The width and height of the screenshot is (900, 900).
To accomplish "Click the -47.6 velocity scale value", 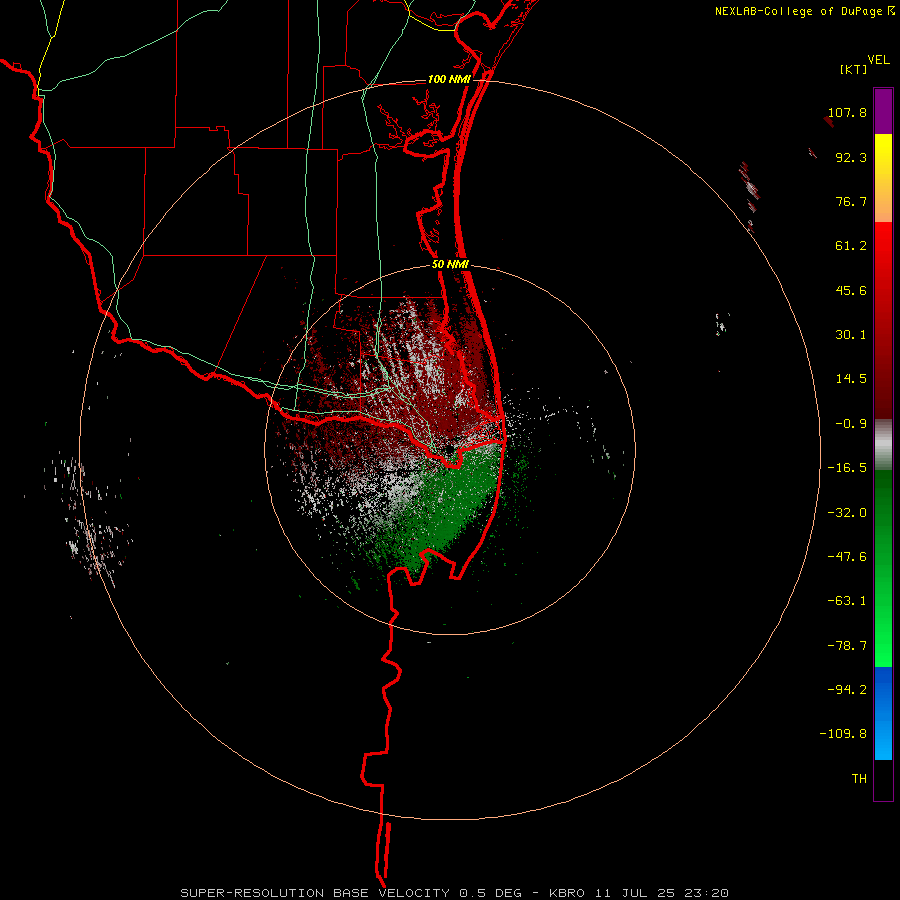I will pyautogui.click(x=847, y=556).
